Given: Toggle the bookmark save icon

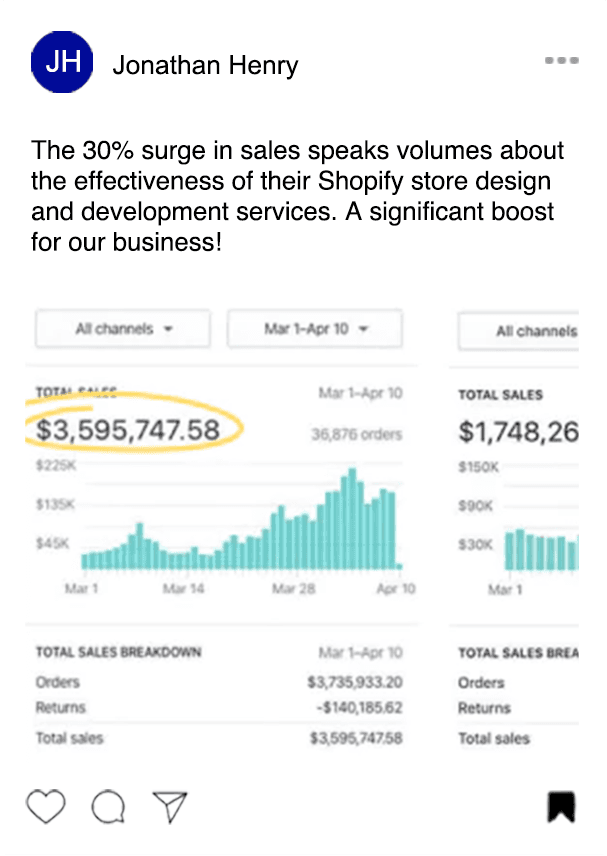Looking at the screenshot, I should tap(561, 806).
